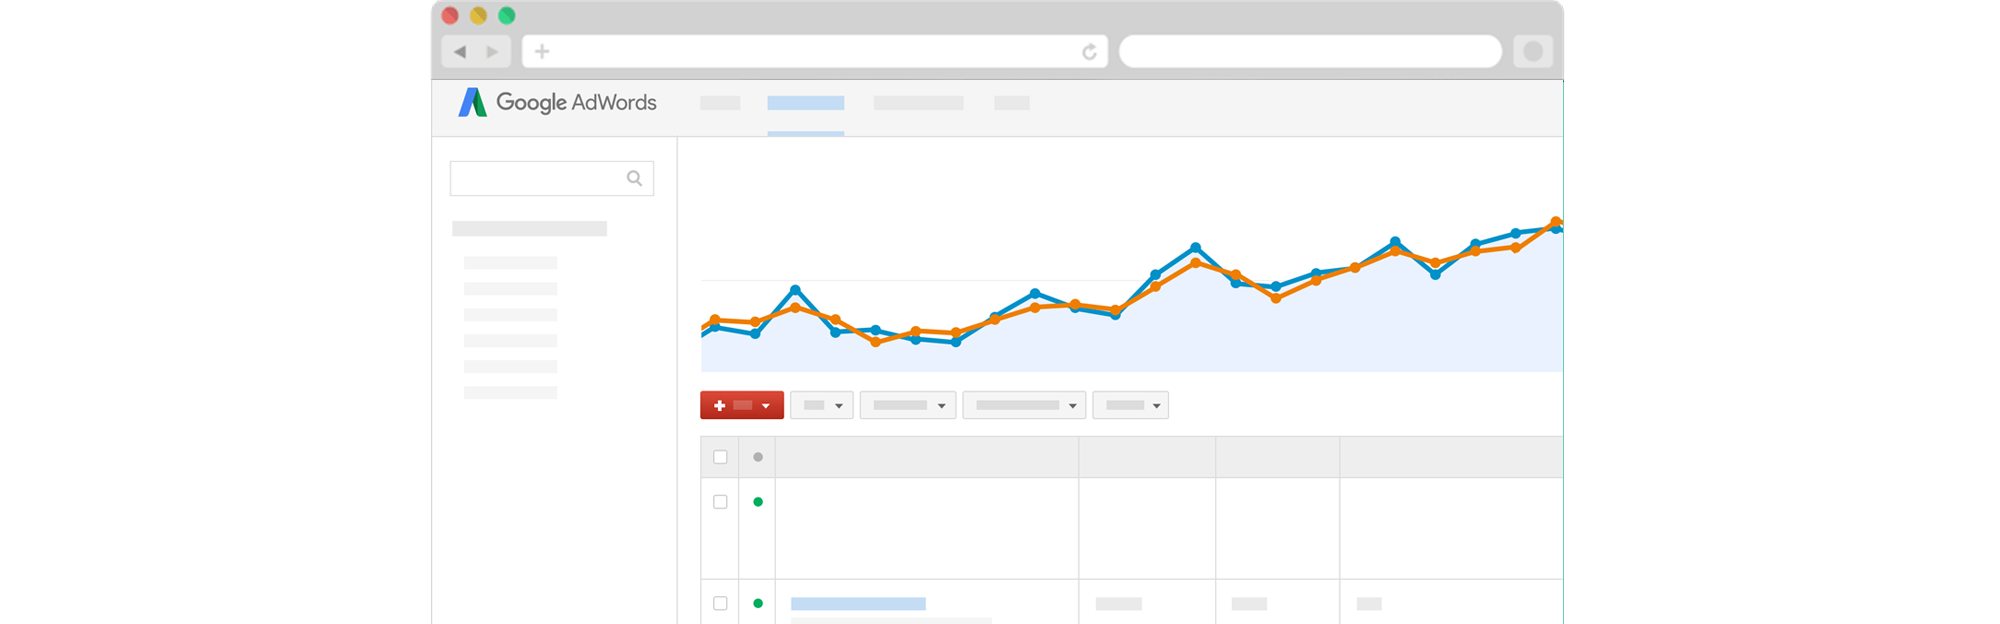Click the browser forward arrow
The height and width of the screenshot is (624, 2000).
pos(492,51)
